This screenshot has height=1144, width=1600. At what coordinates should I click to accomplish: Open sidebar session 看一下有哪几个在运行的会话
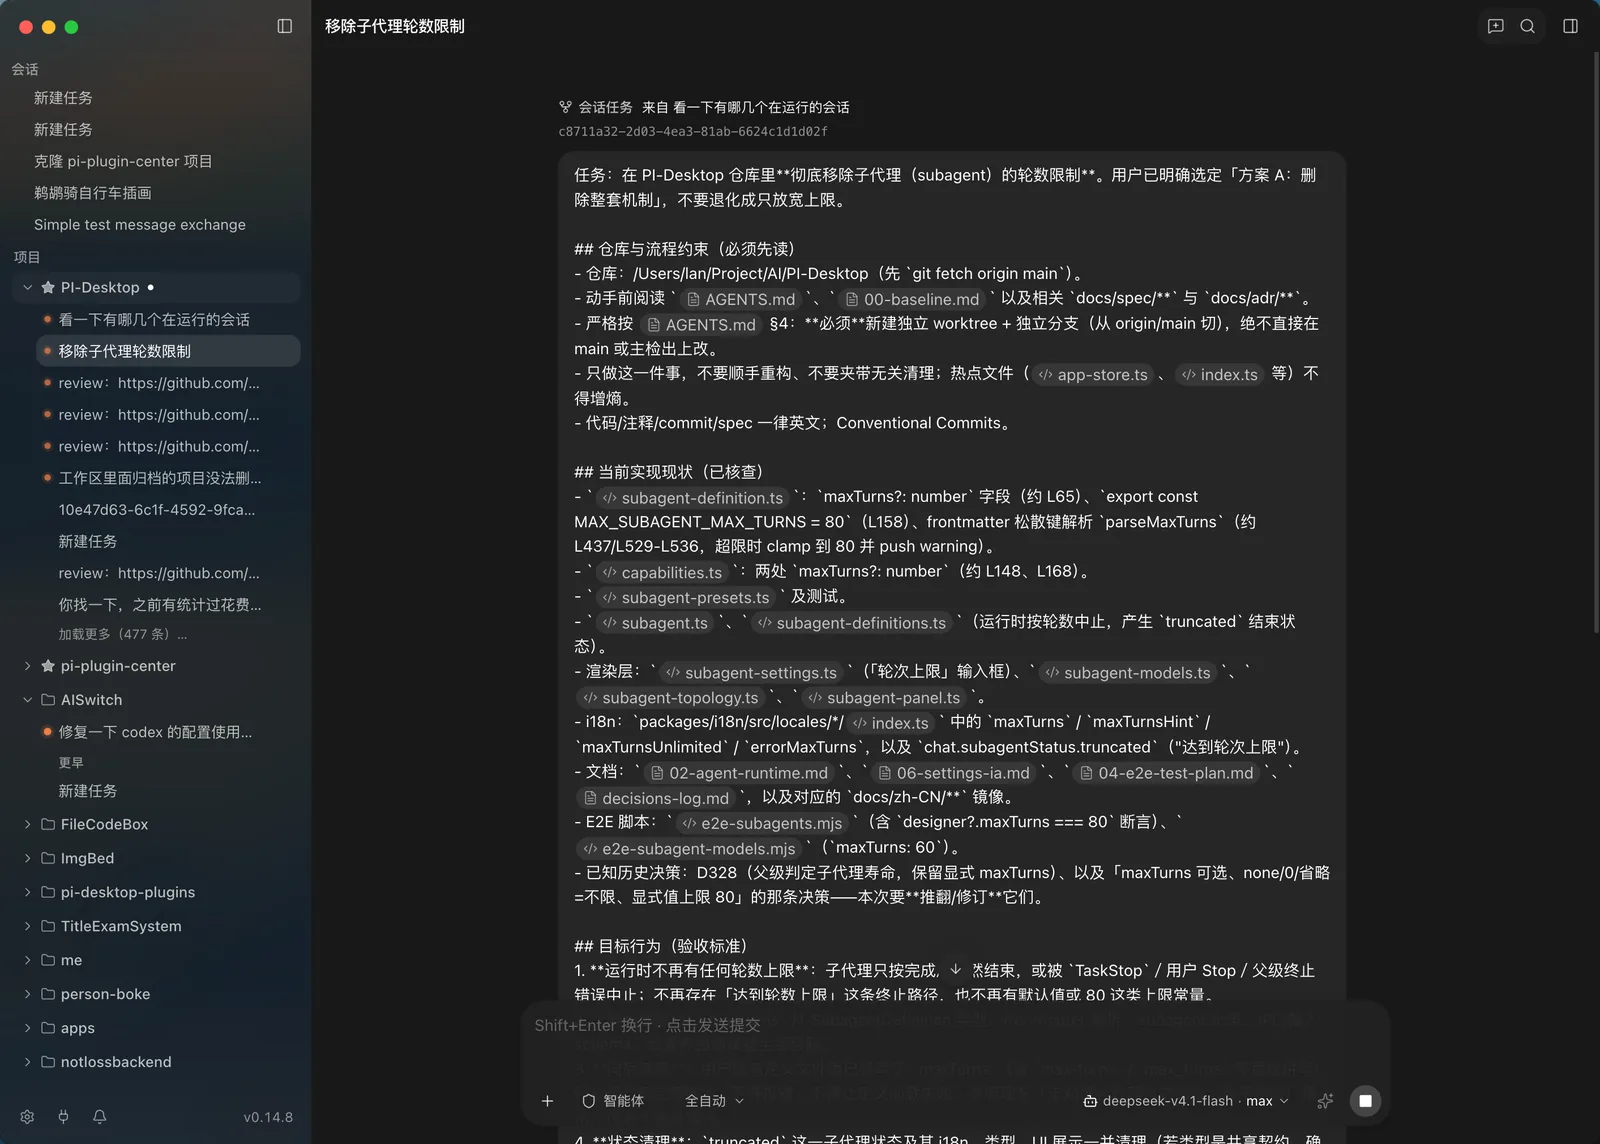click(x=154, y=319)
